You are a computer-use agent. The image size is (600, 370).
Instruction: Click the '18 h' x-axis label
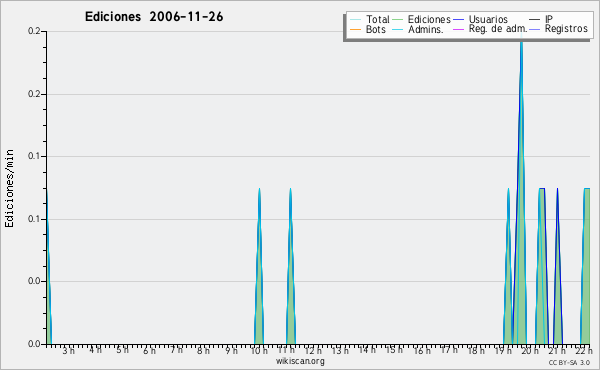point(476,350)
